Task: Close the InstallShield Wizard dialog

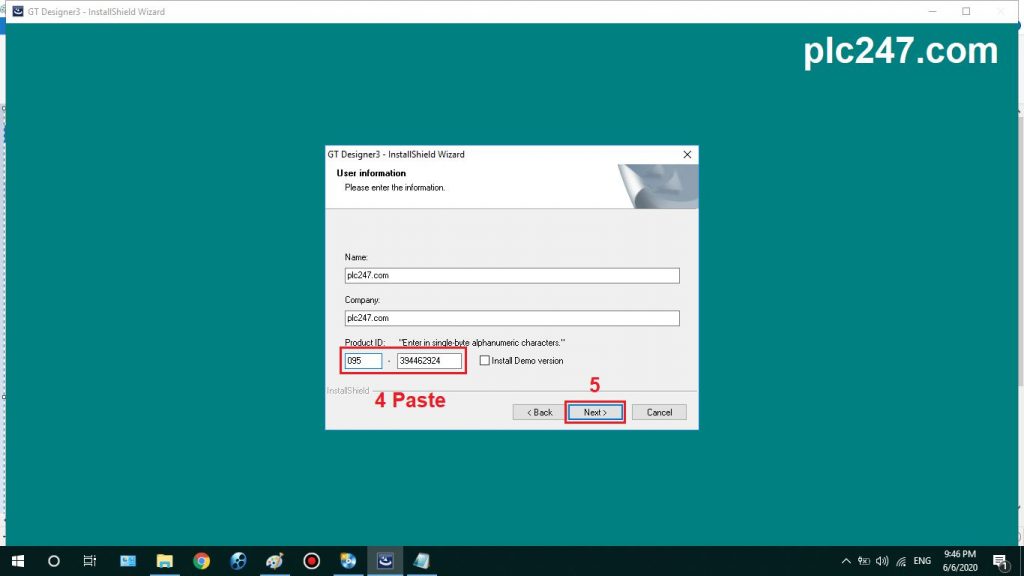Action: coord(687,155)
